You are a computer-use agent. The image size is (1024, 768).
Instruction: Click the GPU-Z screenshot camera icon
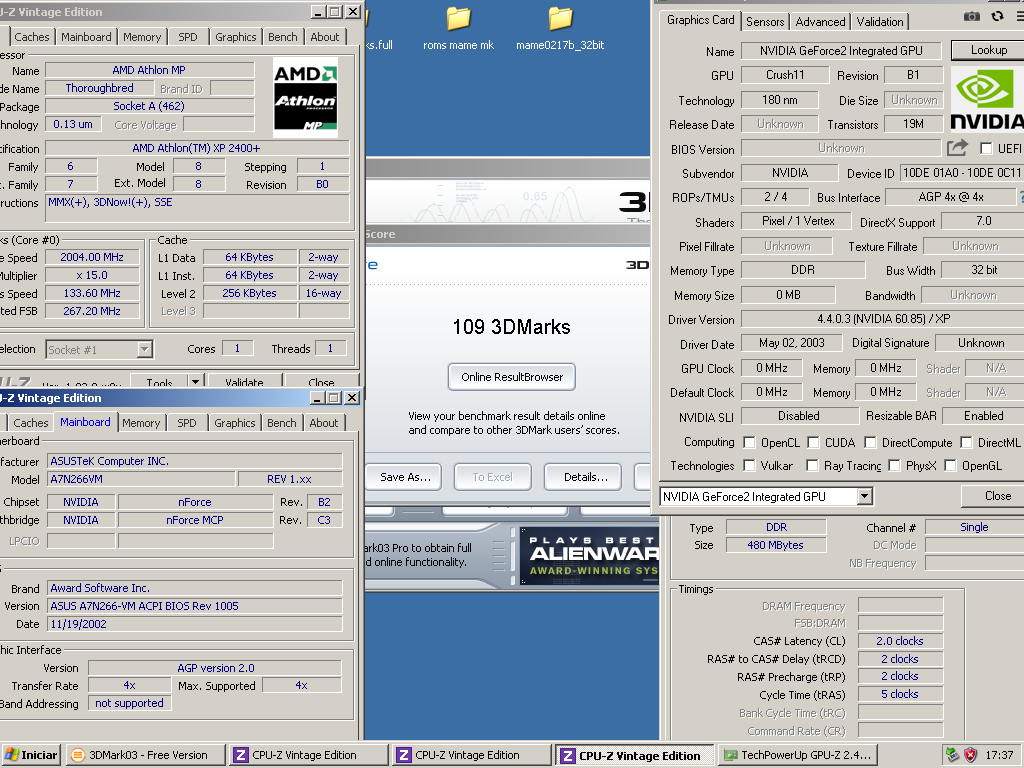pos(972,16)
